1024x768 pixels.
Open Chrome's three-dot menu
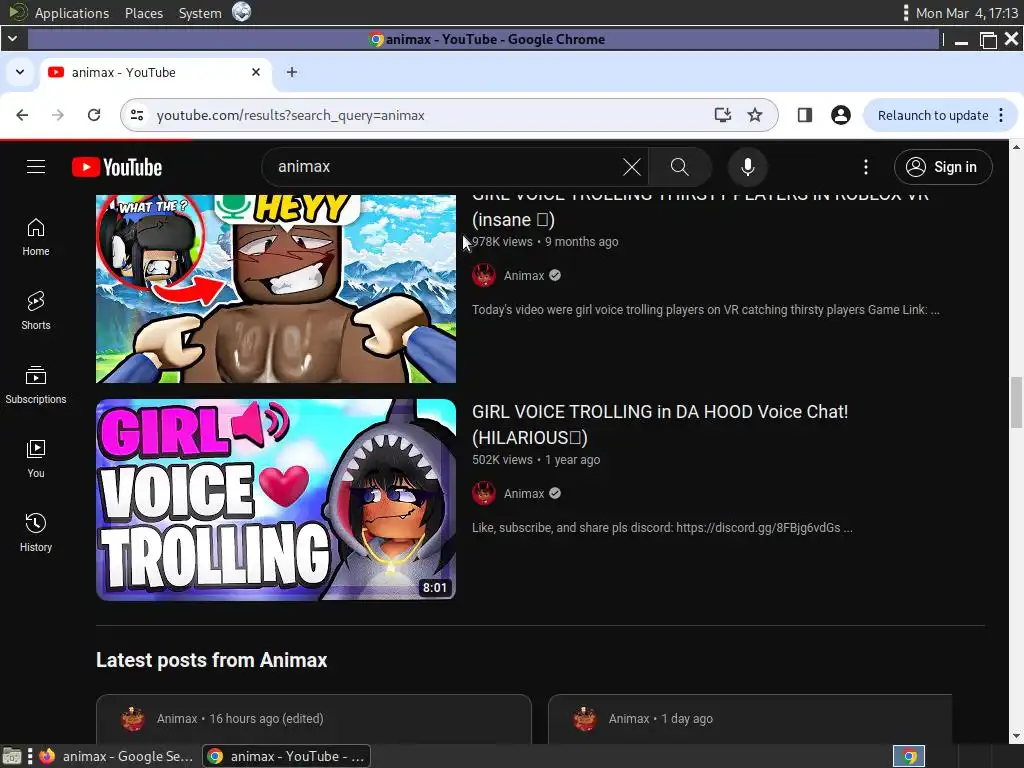click(x=1001, y=115)
